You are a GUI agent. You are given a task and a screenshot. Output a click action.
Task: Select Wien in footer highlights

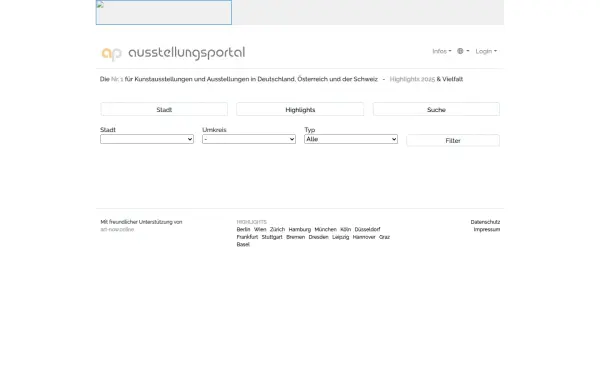[260, 230]
